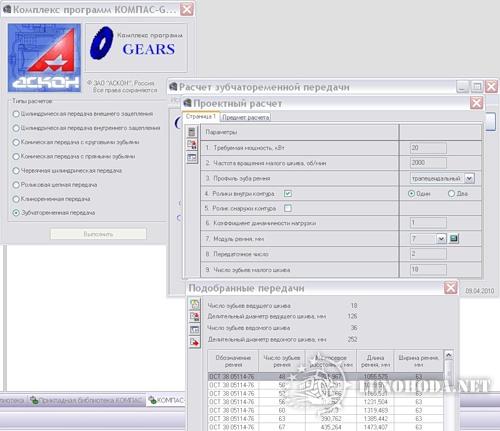Click the Частота вращения малого шкива field
The width and height of the screenshot is (500, 431).
tap(428, 163)
